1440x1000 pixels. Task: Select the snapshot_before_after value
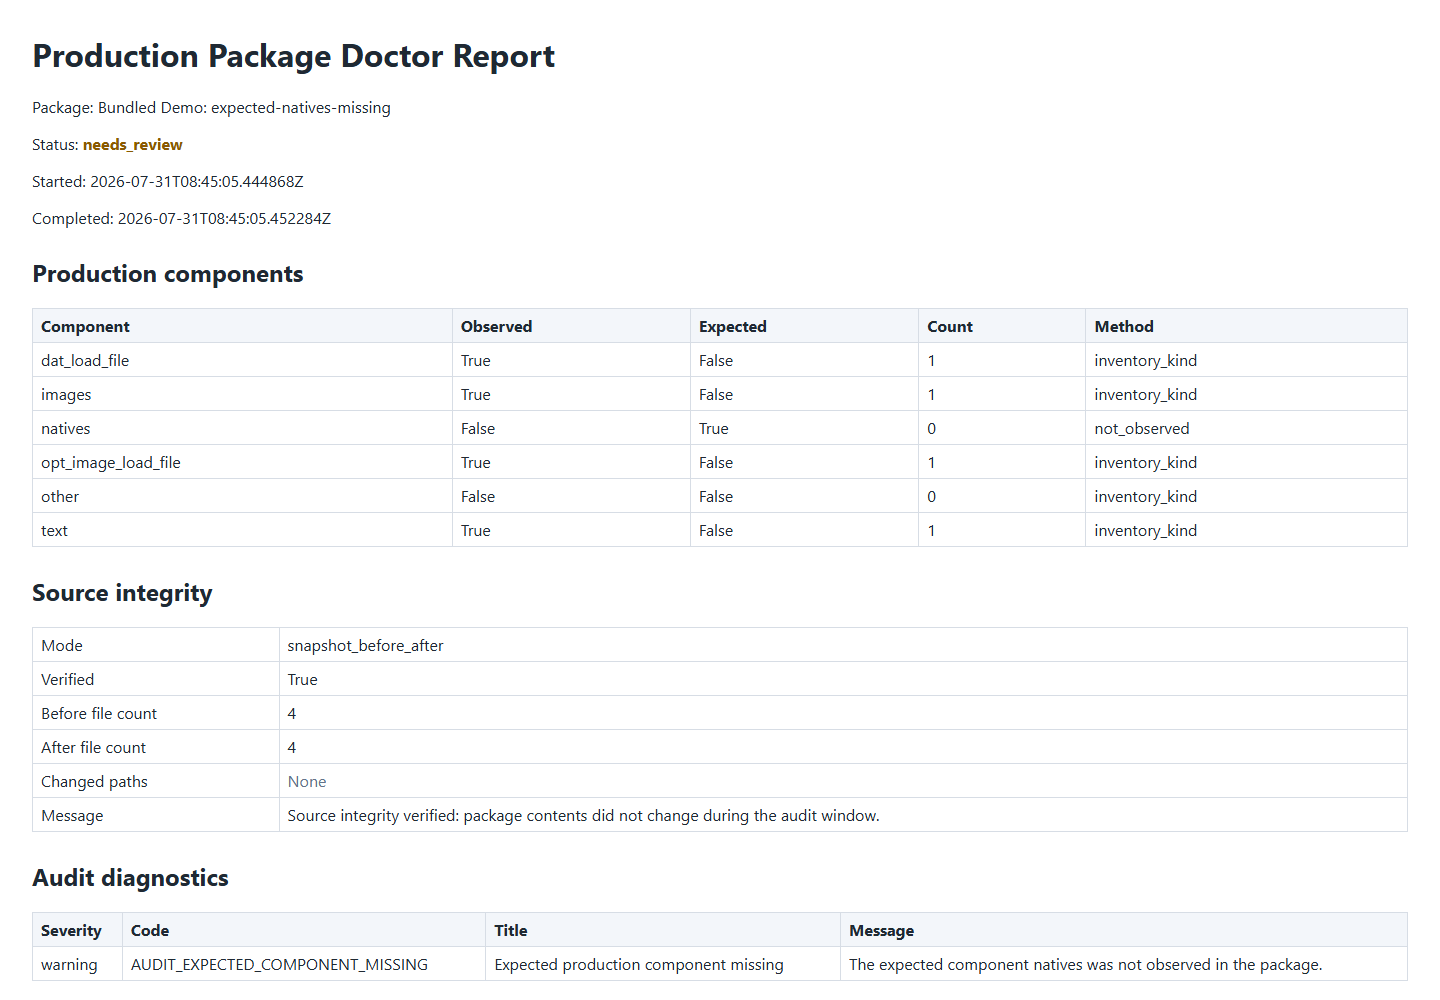(x=365, y=646)
